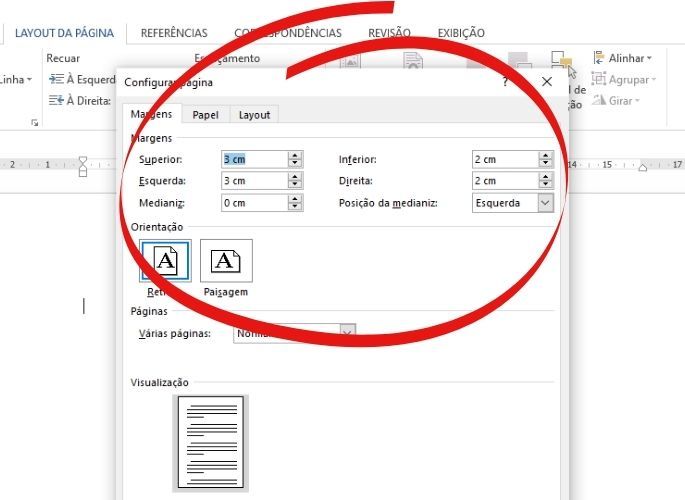Click the paragraph dialog launcher icon
Image resolution: width=685 pixels, height=500 pixels.
click(35, 123)
